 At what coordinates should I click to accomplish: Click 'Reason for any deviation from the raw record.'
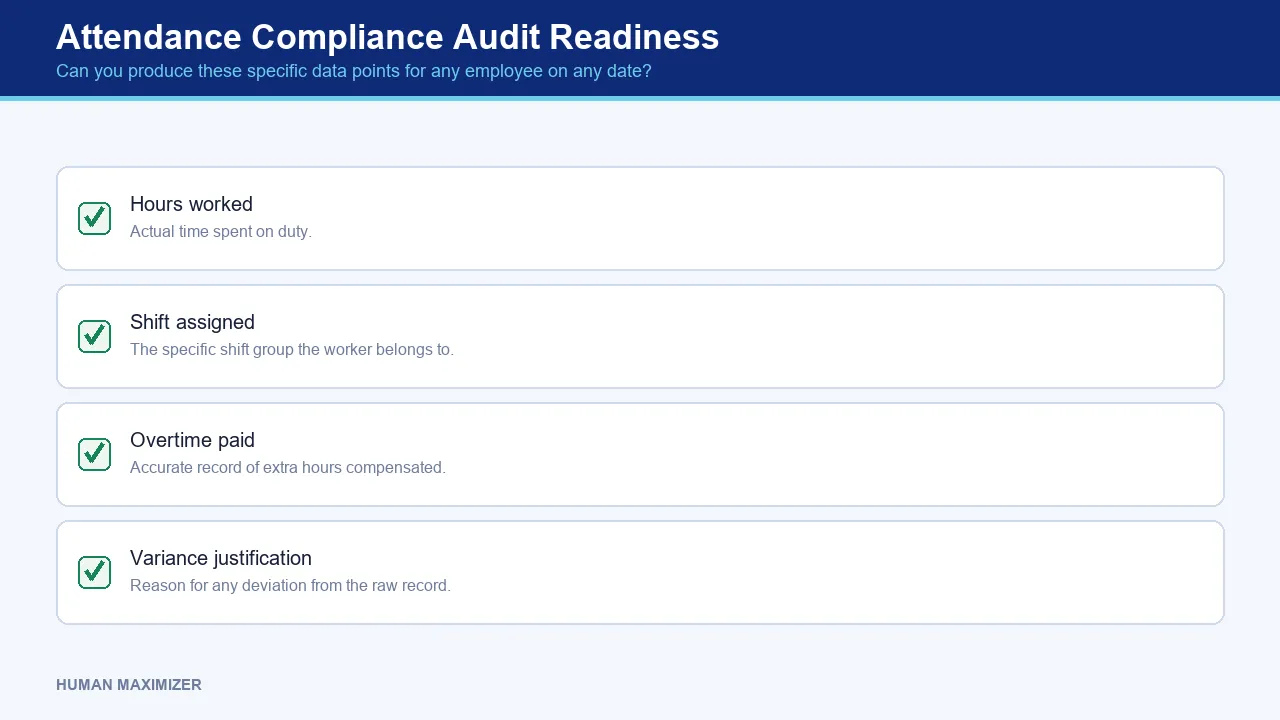[x=290, y=585]
